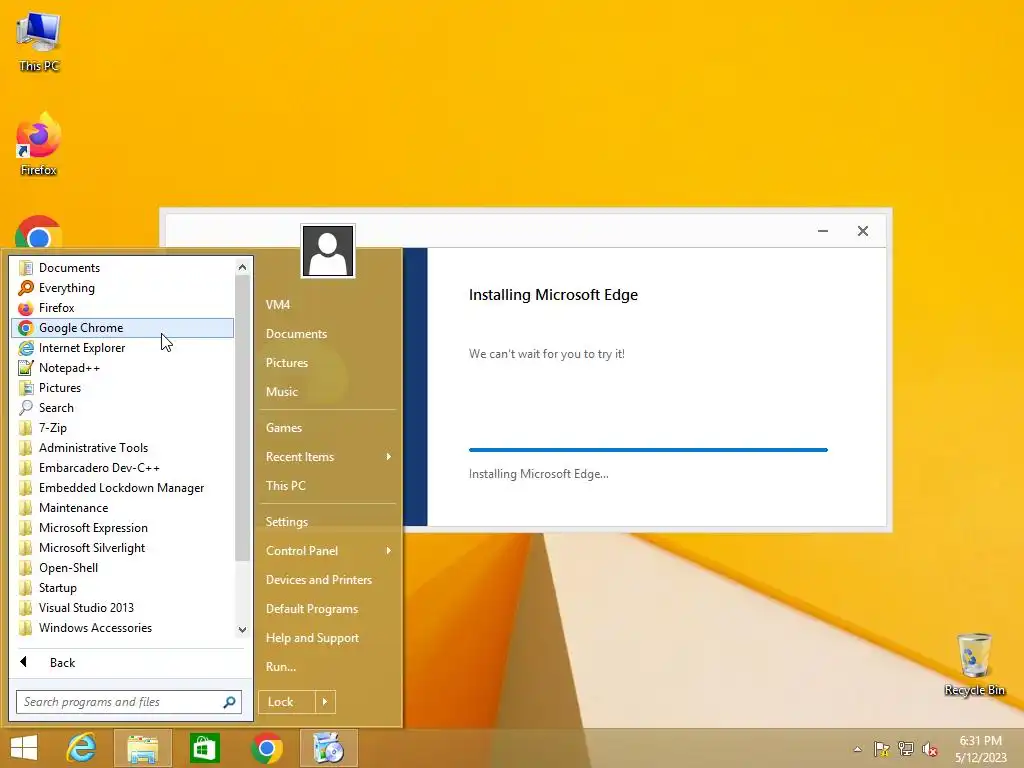Open Recycle Bin on desktop
1024x768 pixels.
pos(974,664)
